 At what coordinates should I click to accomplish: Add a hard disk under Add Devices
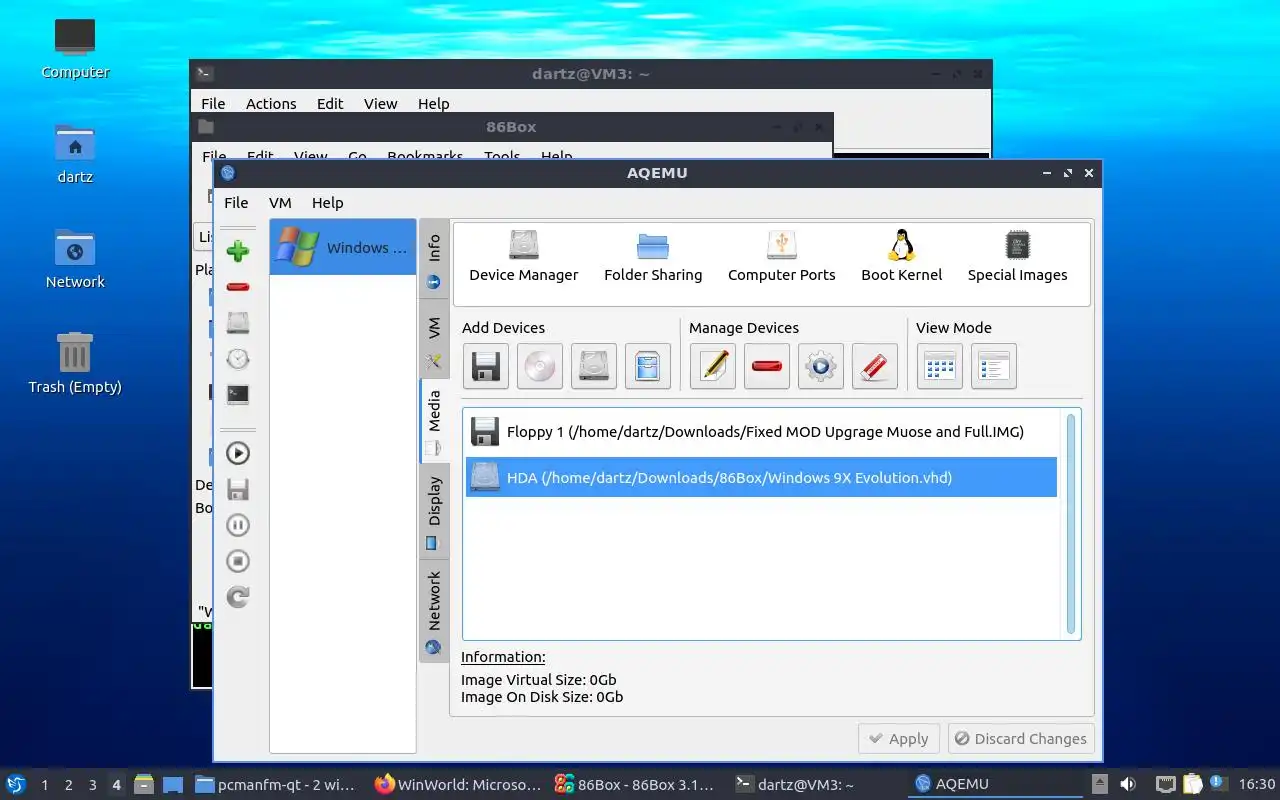(594, 366)
